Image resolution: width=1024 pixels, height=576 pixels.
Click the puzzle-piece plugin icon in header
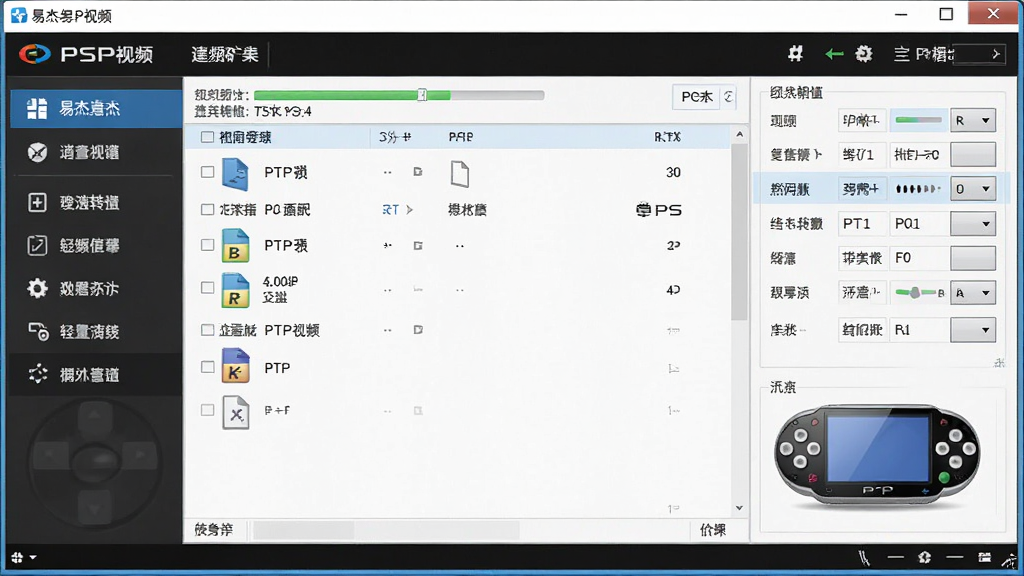795,54
